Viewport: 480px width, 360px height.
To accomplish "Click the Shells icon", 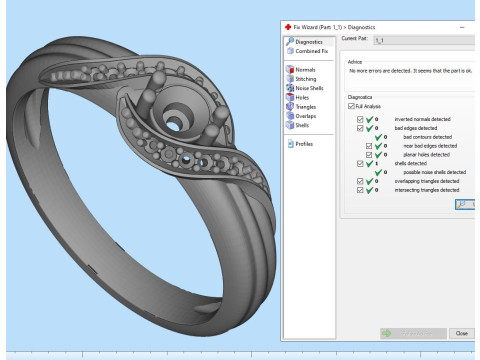I will [x=290, y=125].
